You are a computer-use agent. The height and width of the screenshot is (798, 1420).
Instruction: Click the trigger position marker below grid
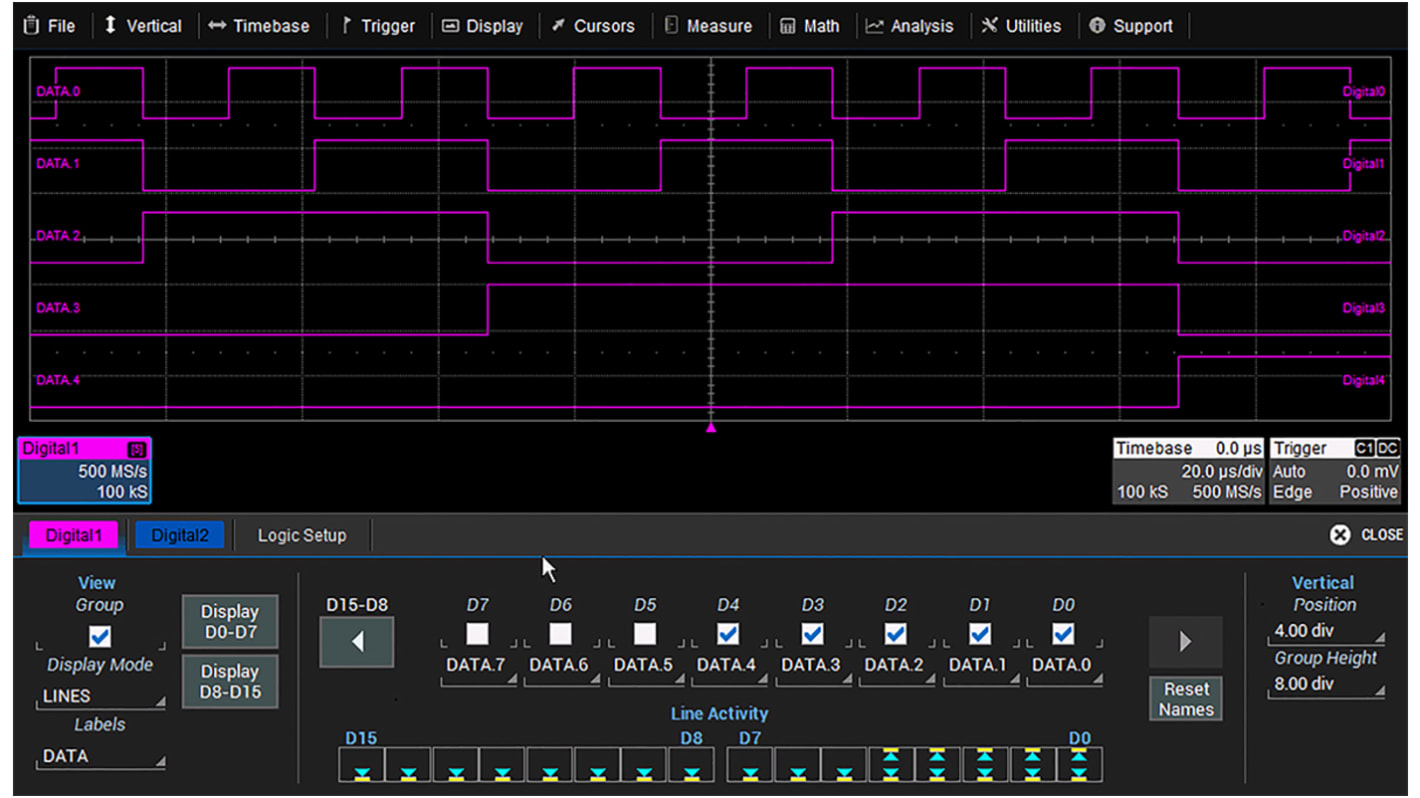tap(711, 428)
